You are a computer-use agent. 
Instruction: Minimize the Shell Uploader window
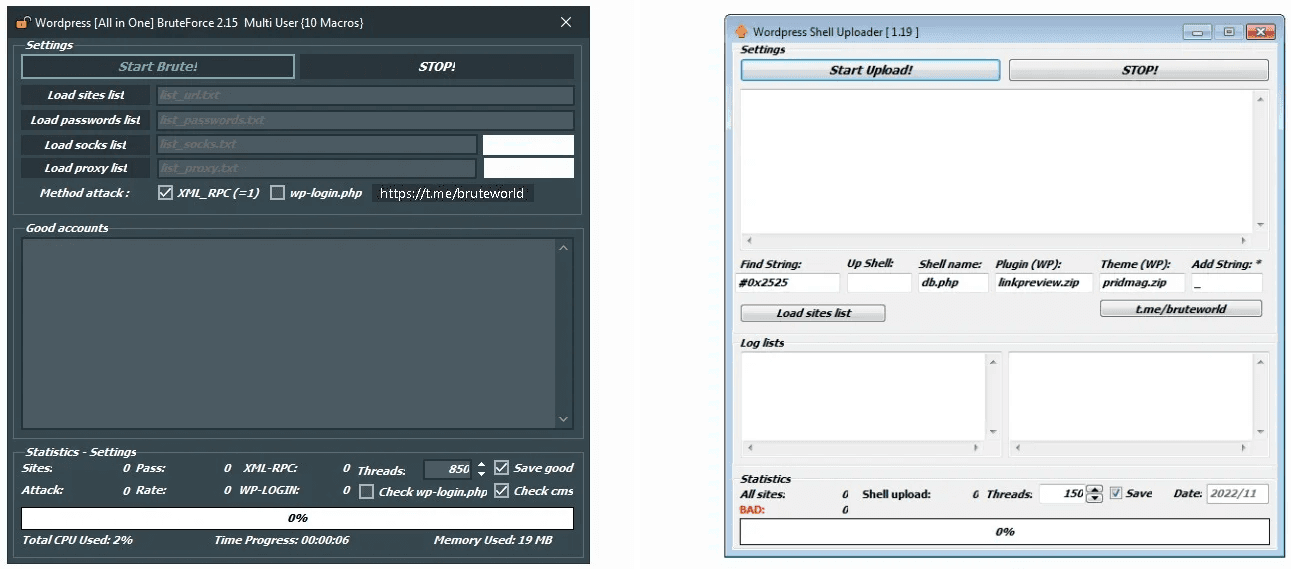pos(1198,32)
